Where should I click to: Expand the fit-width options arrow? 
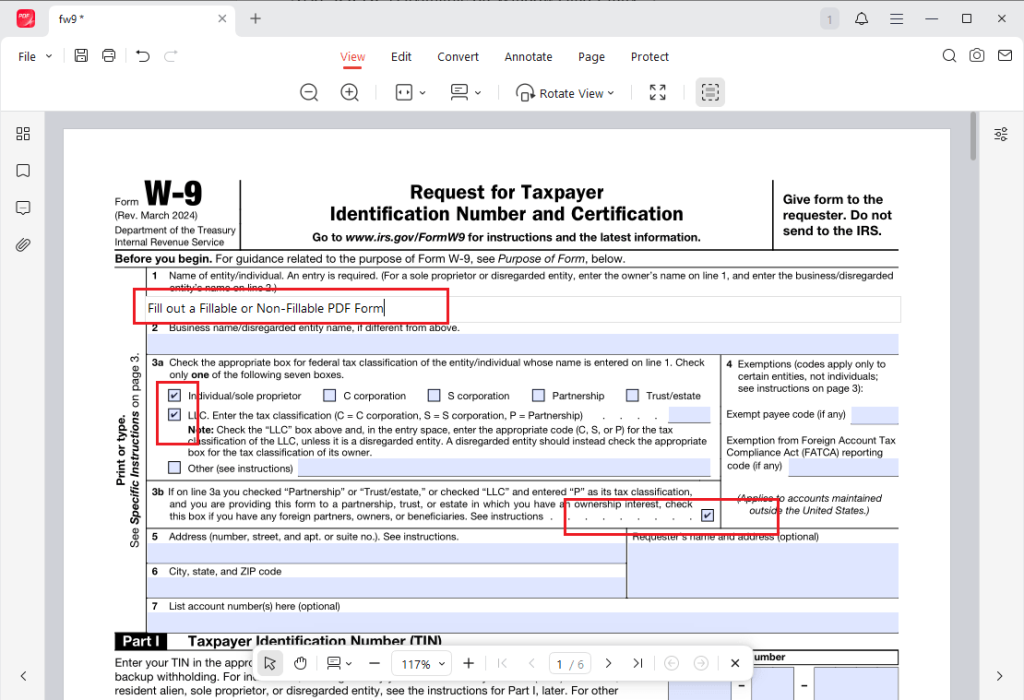point(423,93)
